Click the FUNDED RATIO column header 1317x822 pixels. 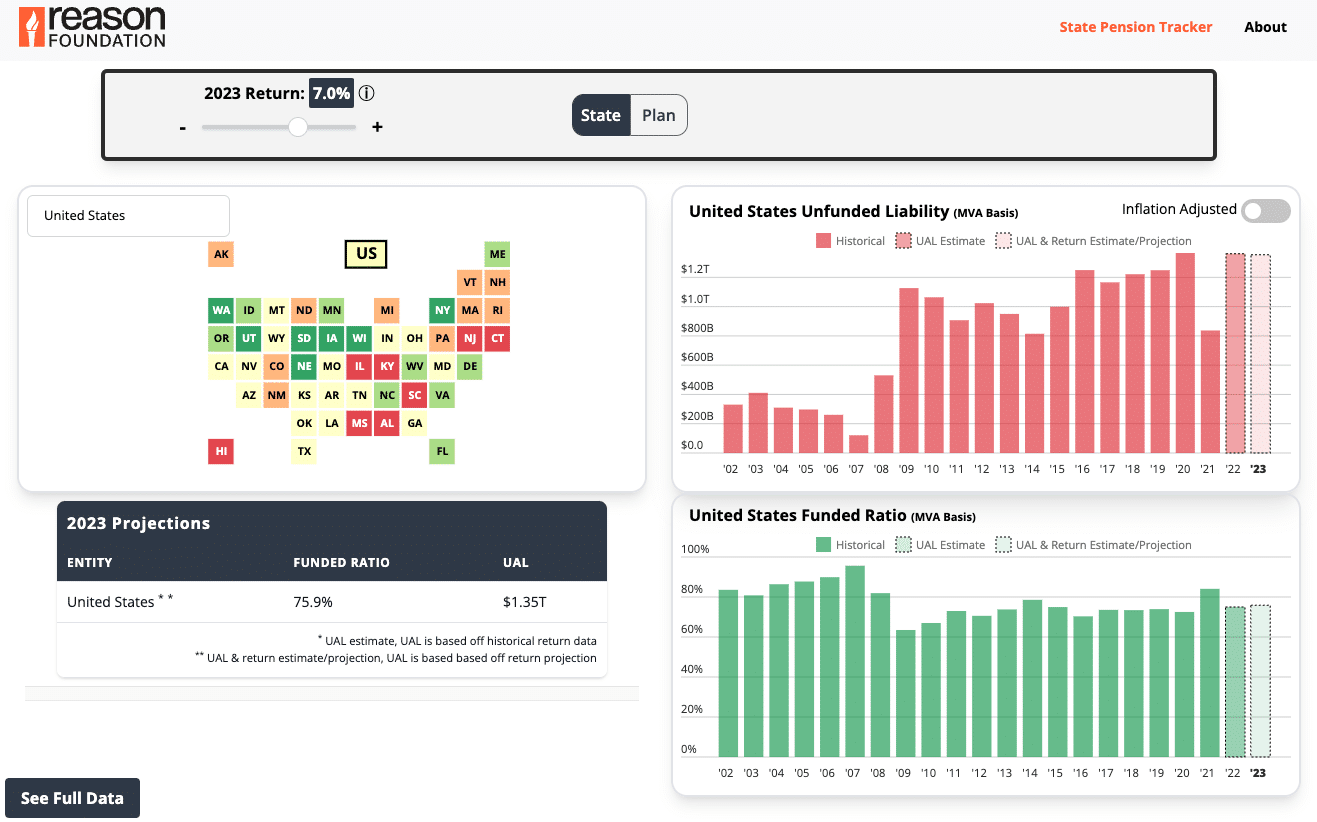tap(342, 562)
